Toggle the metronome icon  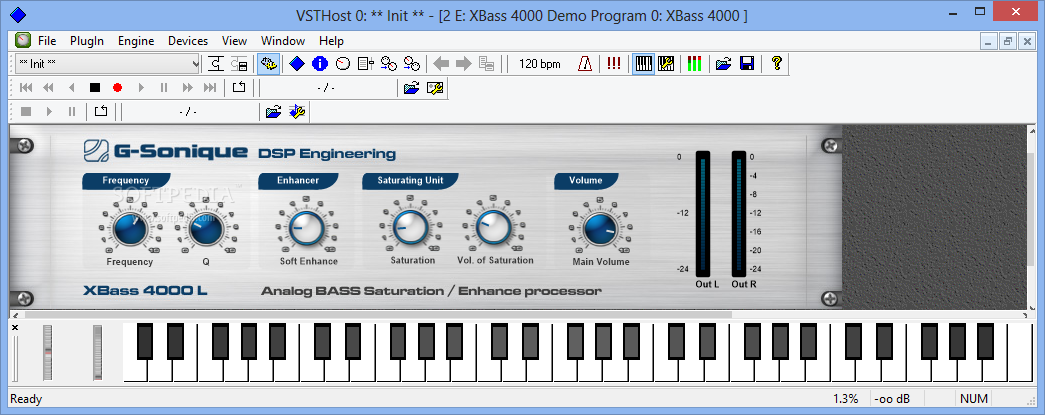tap(585, 64)
